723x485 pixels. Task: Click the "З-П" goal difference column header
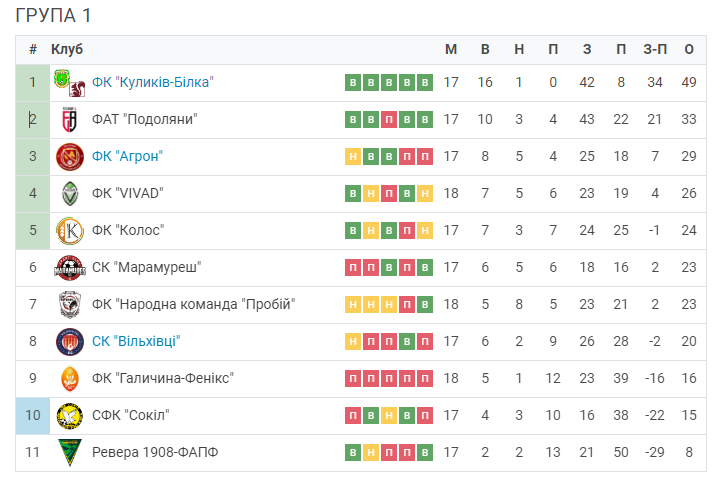coord(655,49)
